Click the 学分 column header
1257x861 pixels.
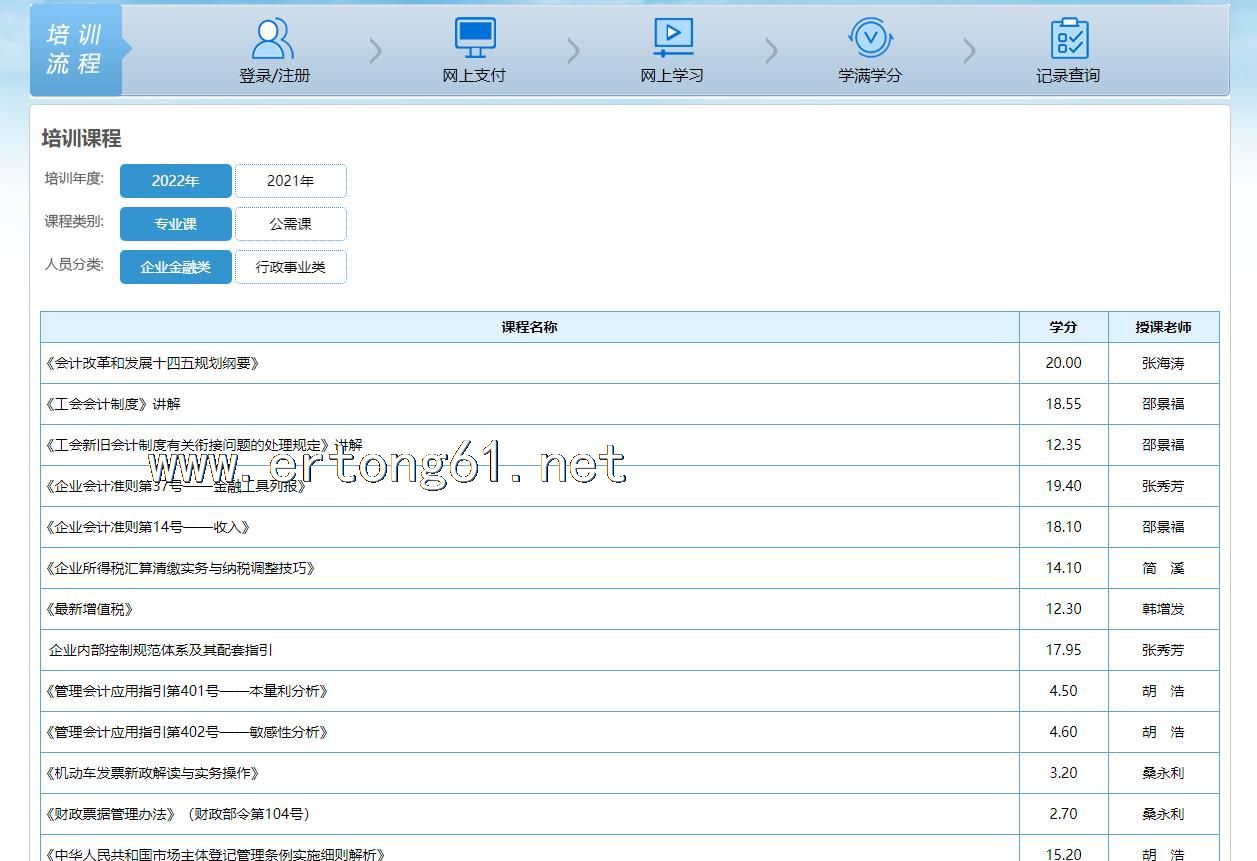pos(1063,327)
